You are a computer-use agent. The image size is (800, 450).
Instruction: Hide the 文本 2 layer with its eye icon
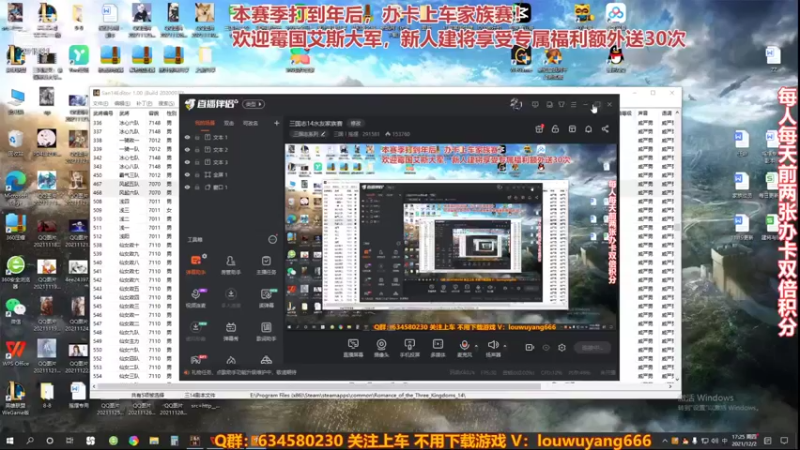[x=187, y=150]
